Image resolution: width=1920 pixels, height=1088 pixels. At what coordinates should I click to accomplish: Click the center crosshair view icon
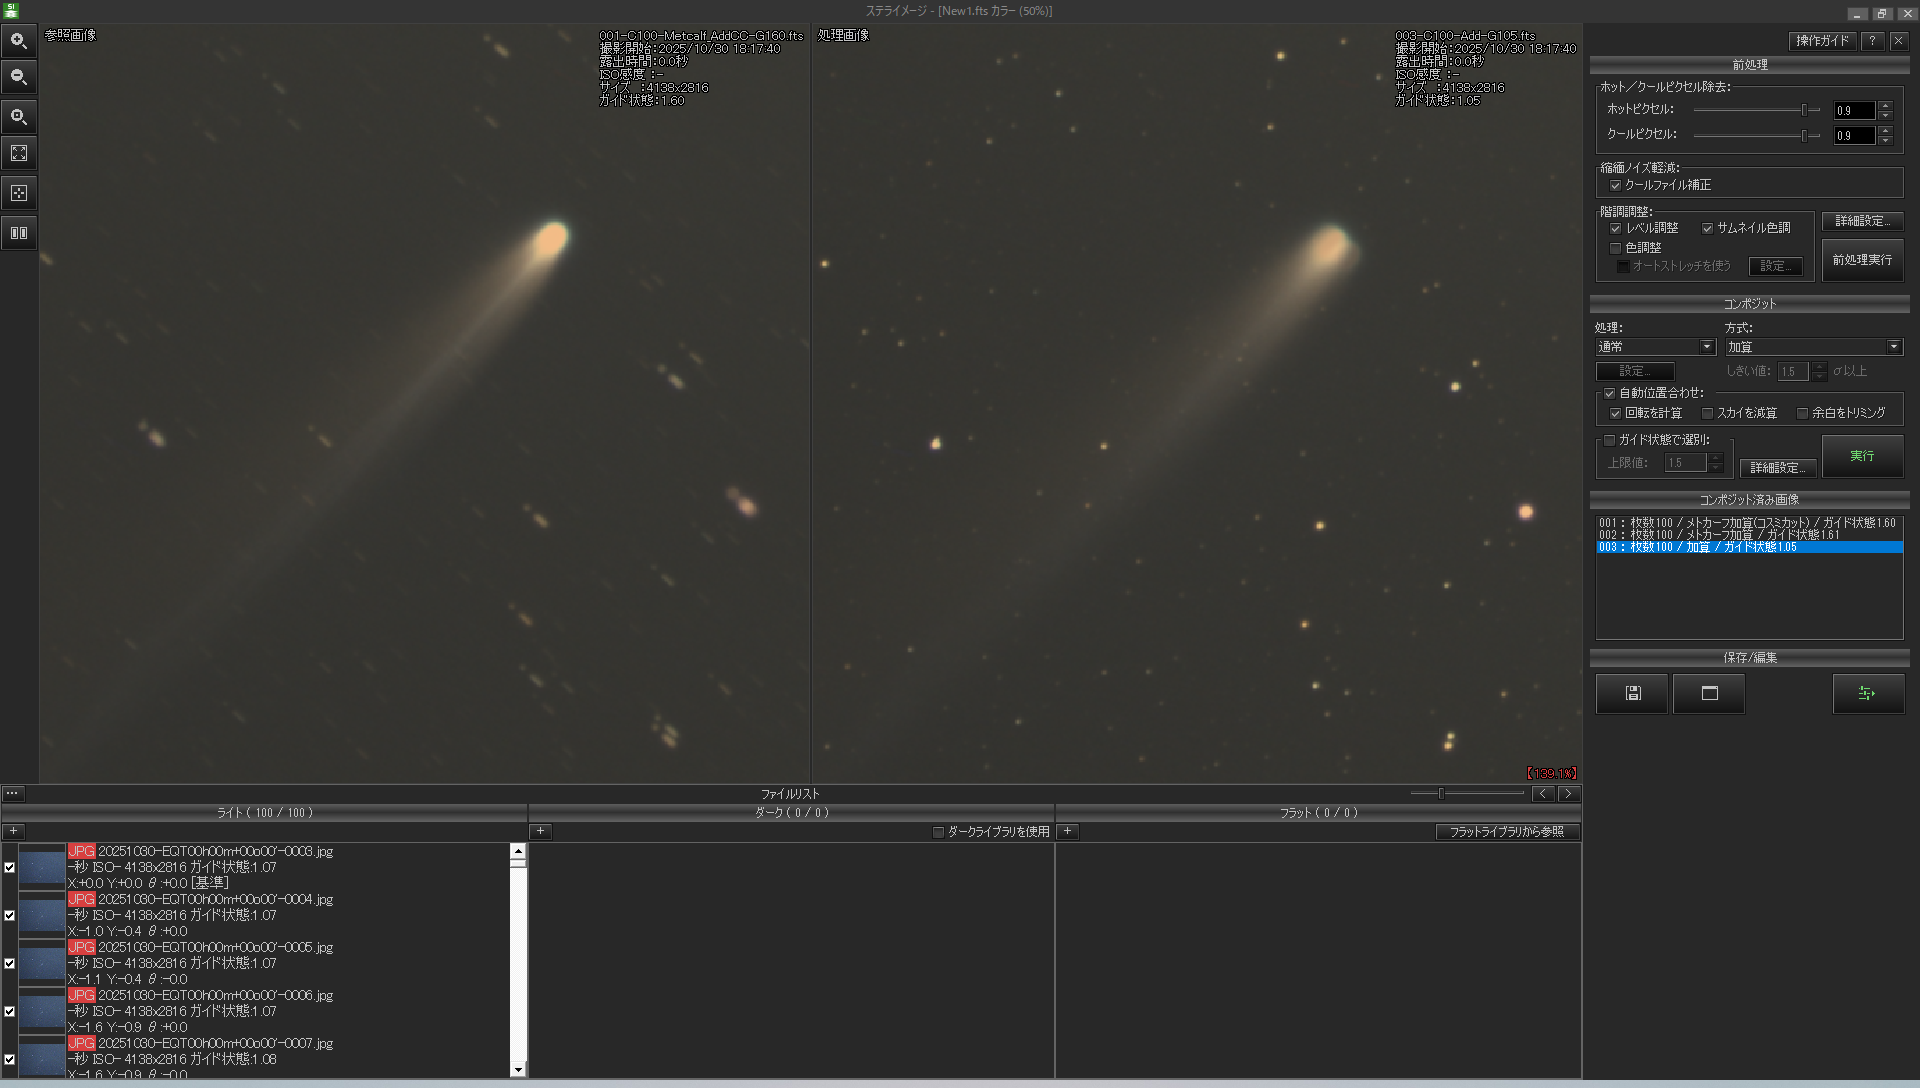pyautogui.click(x=18, y=193)
